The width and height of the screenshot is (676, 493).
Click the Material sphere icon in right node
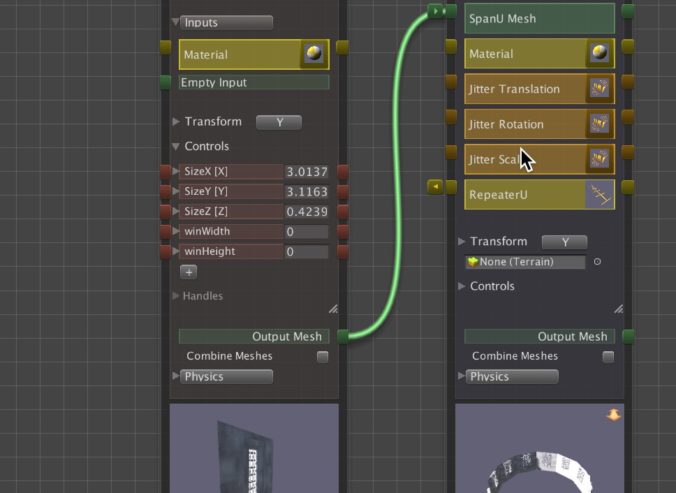[600, 54]
